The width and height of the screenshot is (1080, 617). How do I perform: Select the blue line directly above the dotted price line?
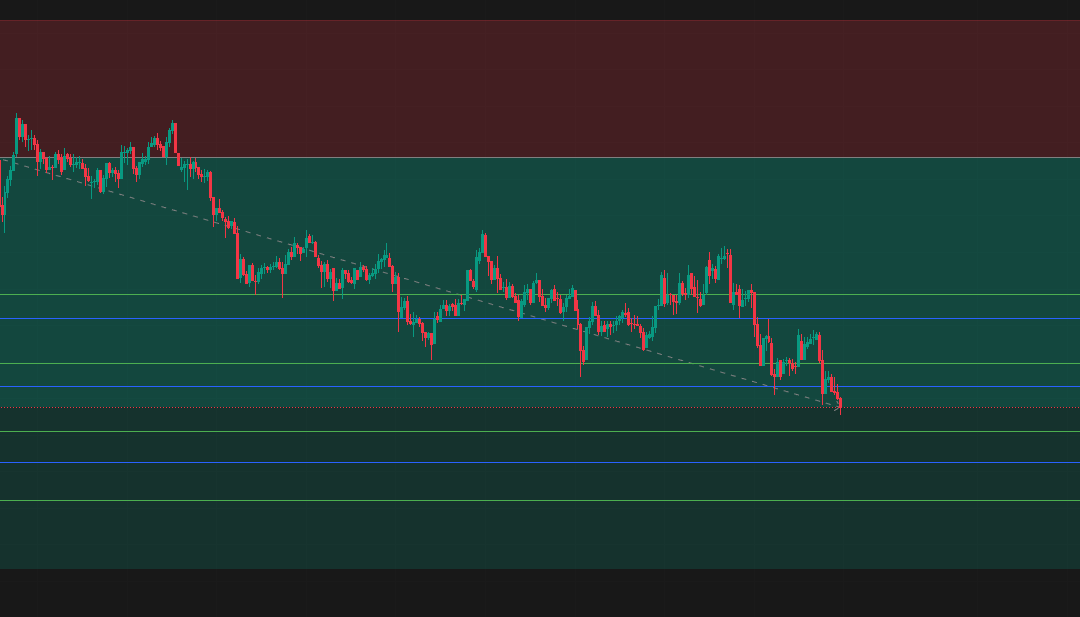pos(540,387)
